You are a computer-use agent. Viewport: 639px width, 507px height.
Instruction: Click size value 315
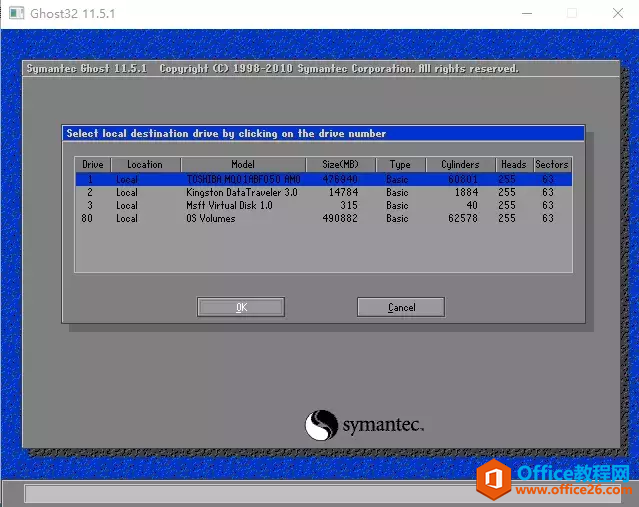click(x=349, y=205)
